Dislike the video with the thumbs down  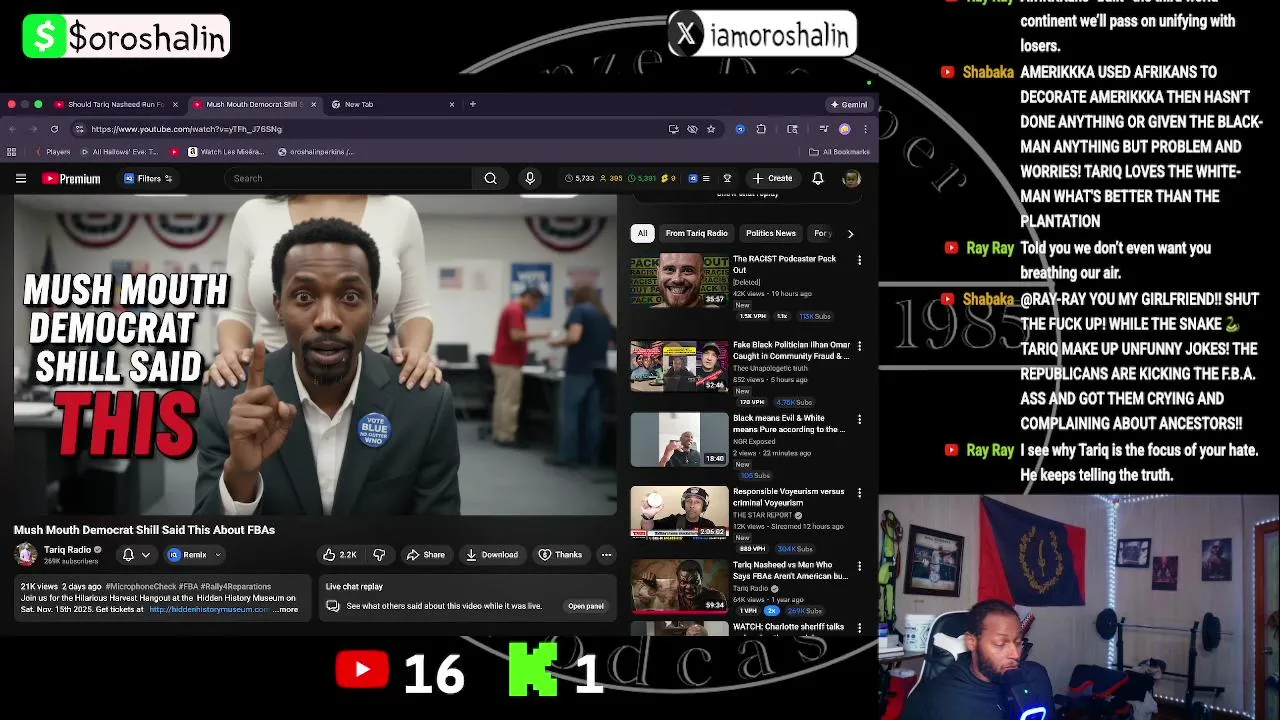coord(379,554)
